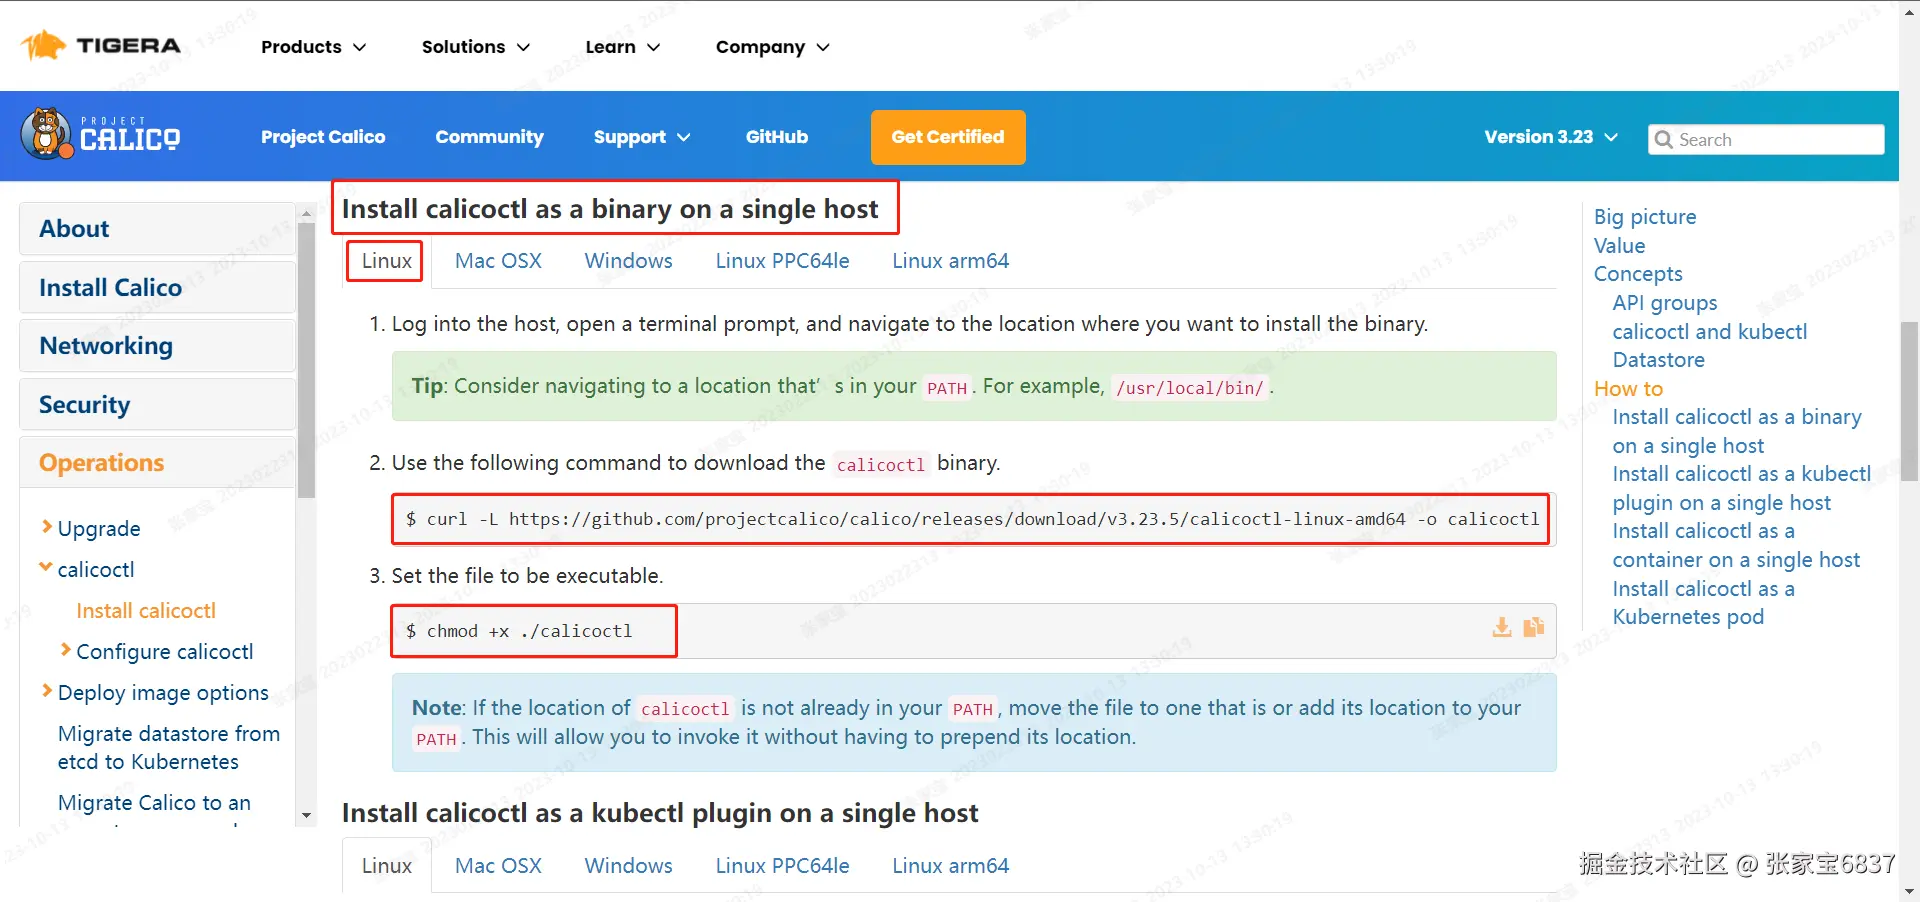The width and height of the screenshot is (1920, 902).
Task: Open the Operations sidebar section
Action: click(157, 463)
